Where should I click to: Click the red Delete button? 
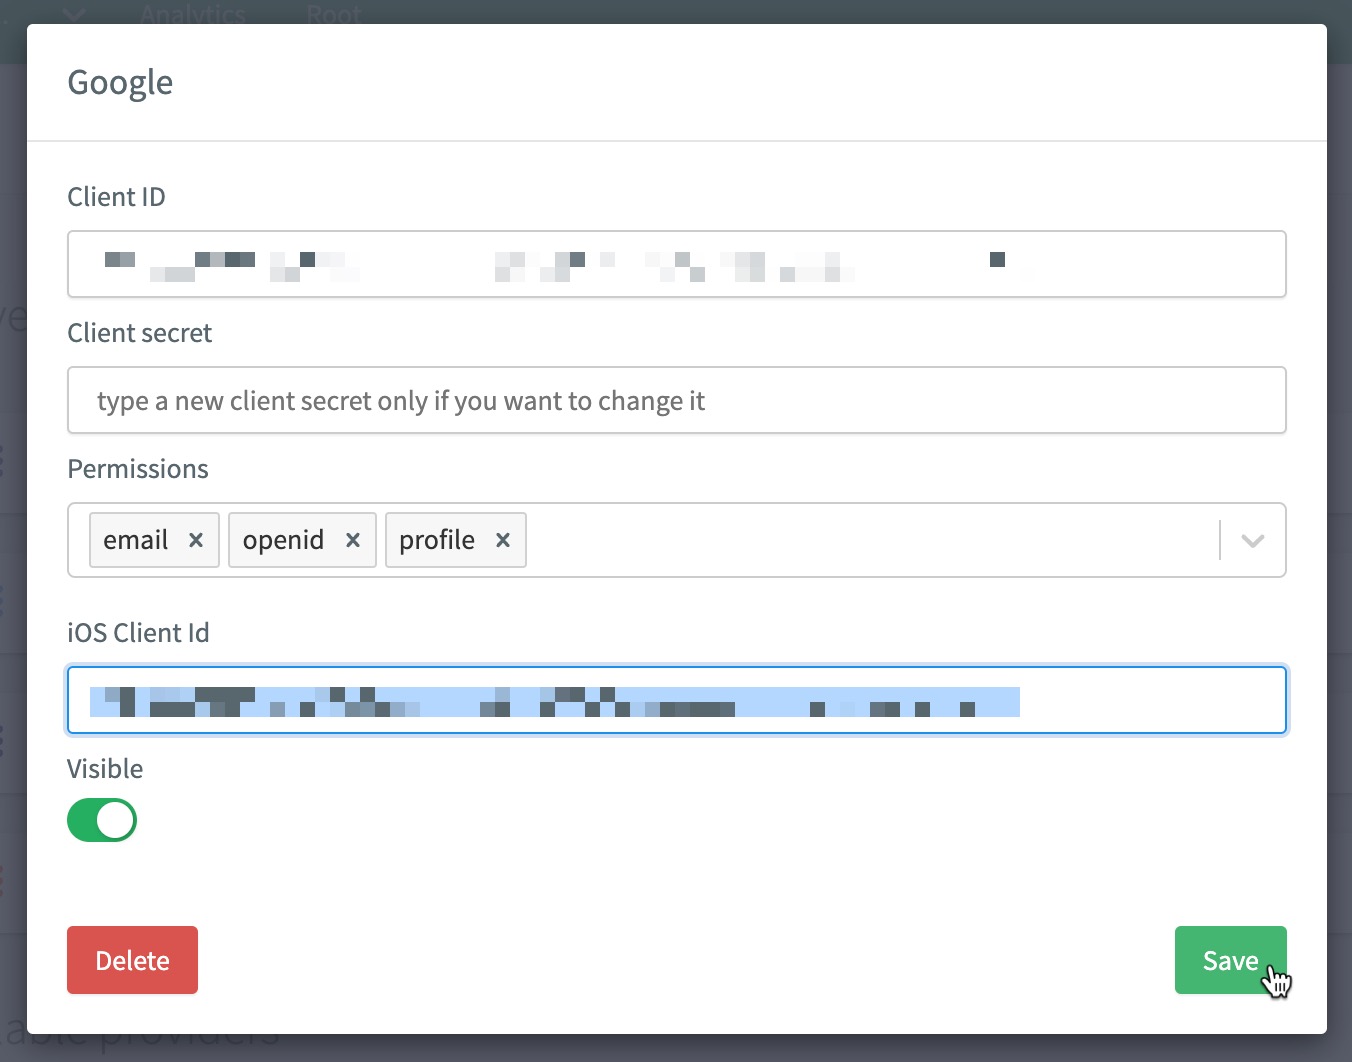pos(132,960)
